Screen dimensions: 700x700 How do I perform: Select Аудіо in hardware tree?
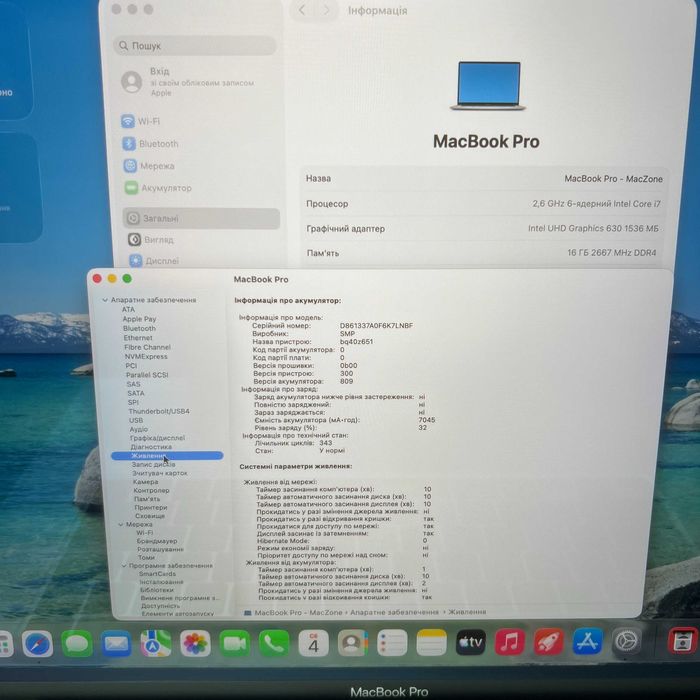[x=139, y=429]
